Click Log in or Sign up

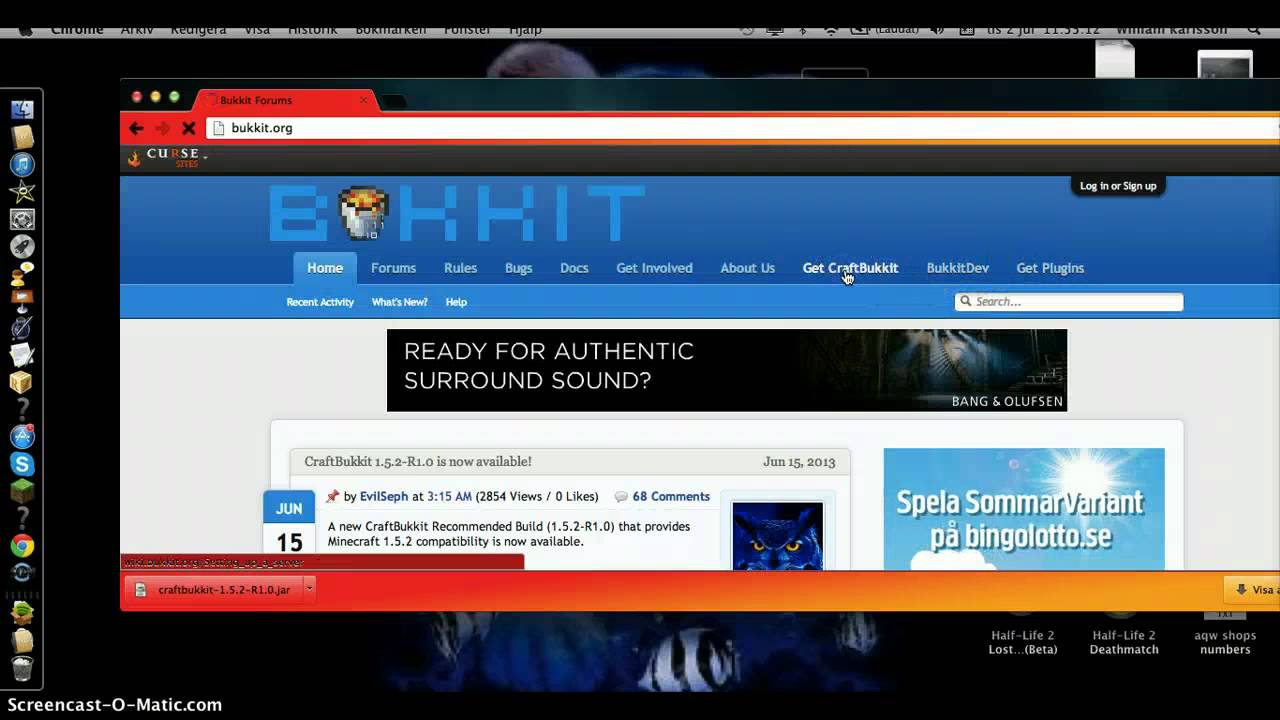[x=1118, y=186]
